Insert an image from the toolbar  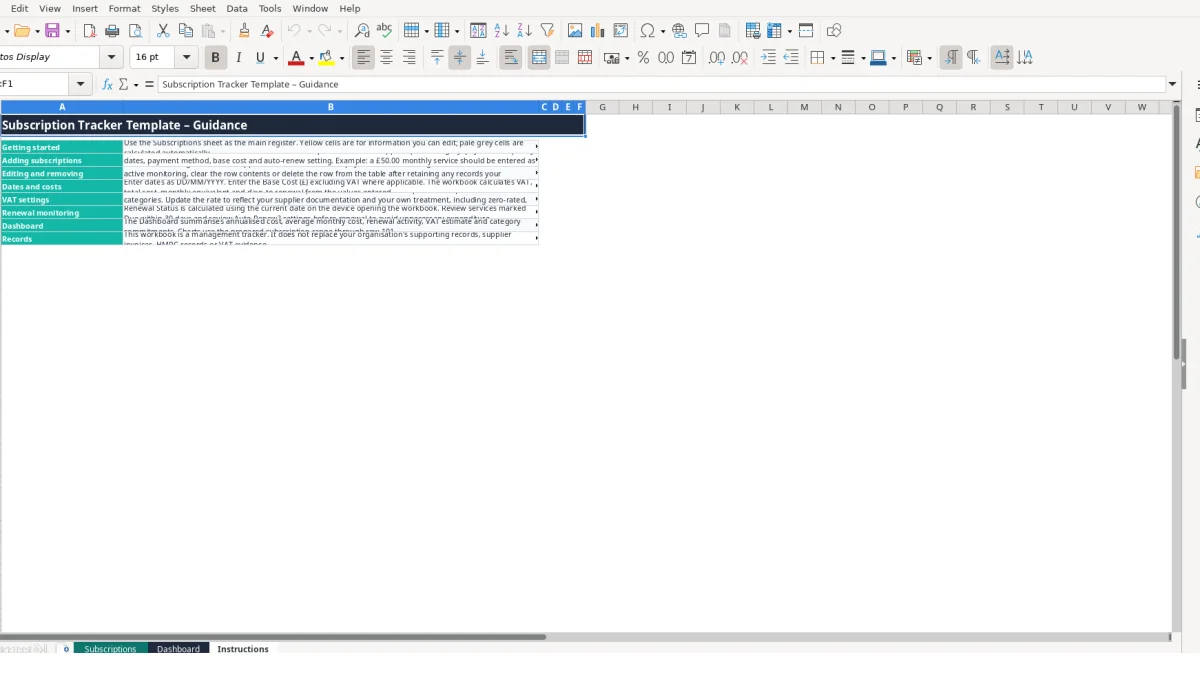point(575,31)
